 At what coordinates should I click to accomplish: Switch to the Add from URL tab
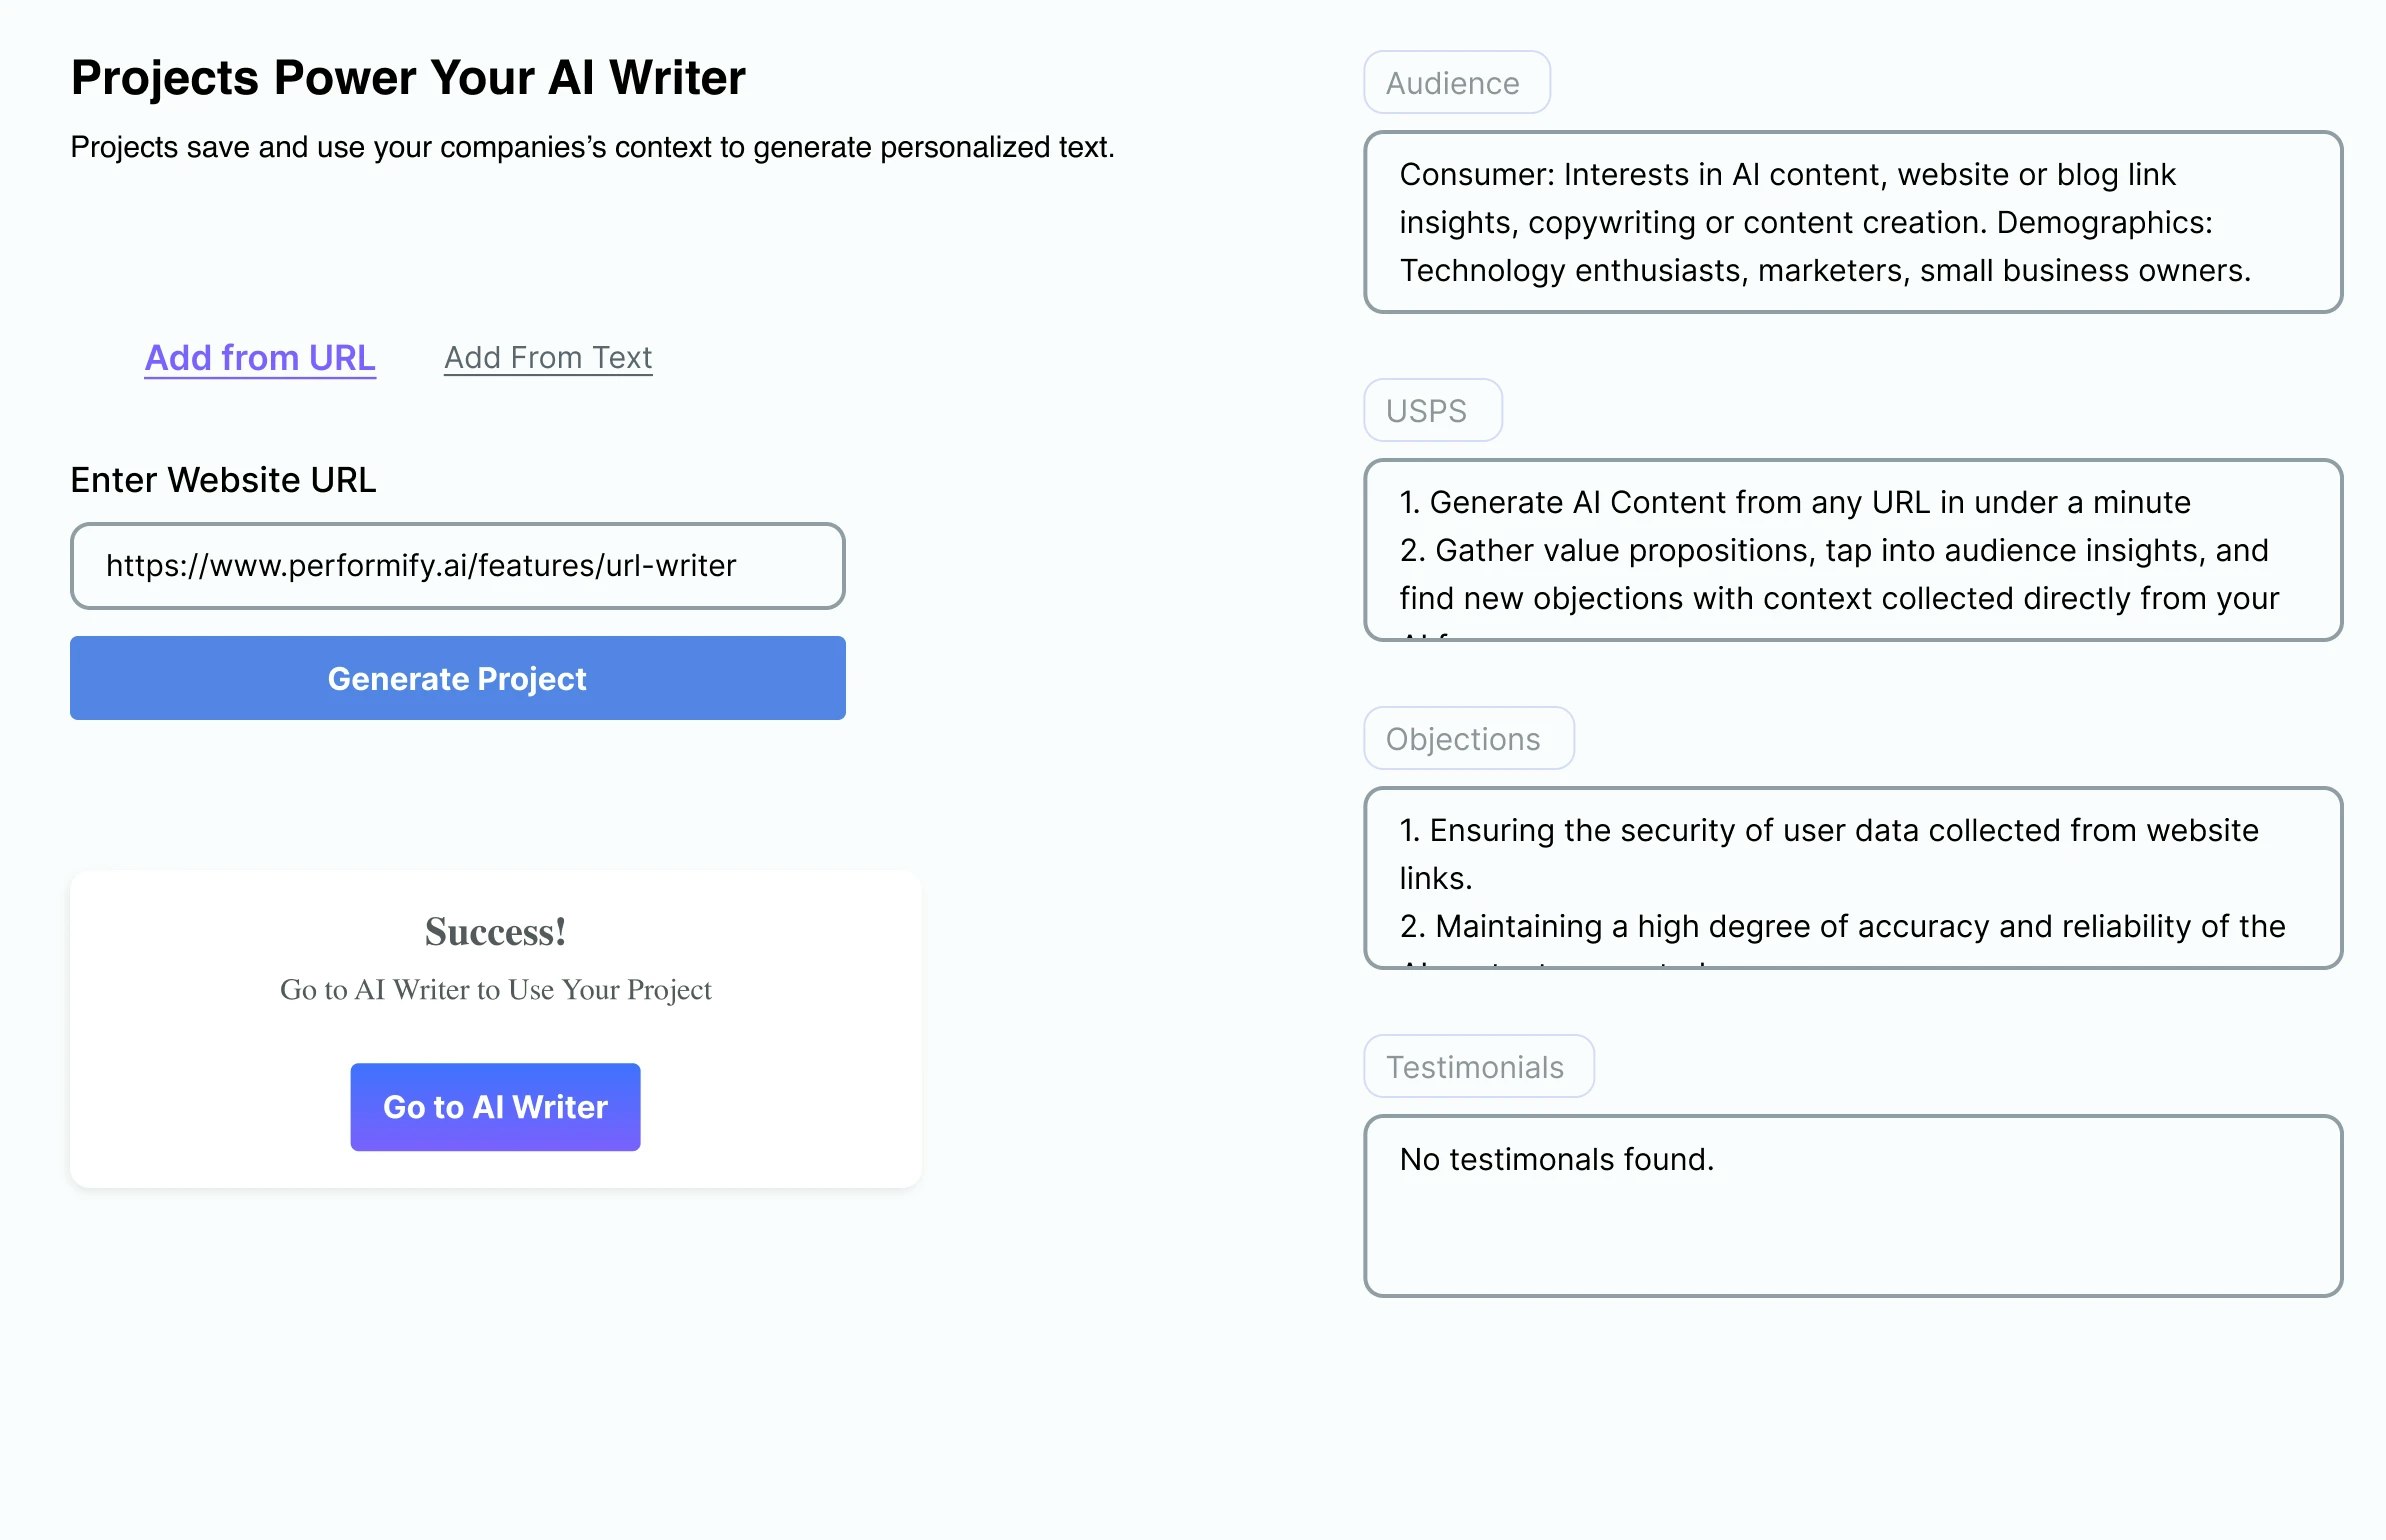[260, 358]
